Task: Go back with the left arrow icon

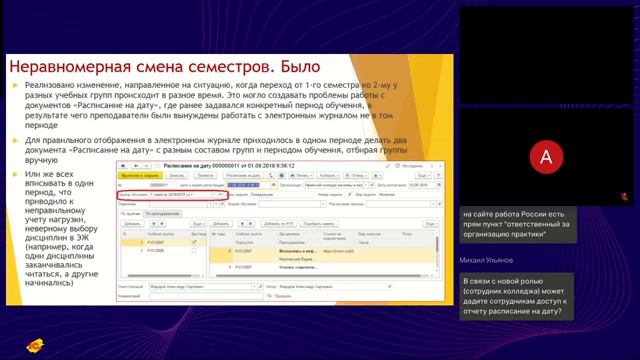Action: [x=136, y=166]
